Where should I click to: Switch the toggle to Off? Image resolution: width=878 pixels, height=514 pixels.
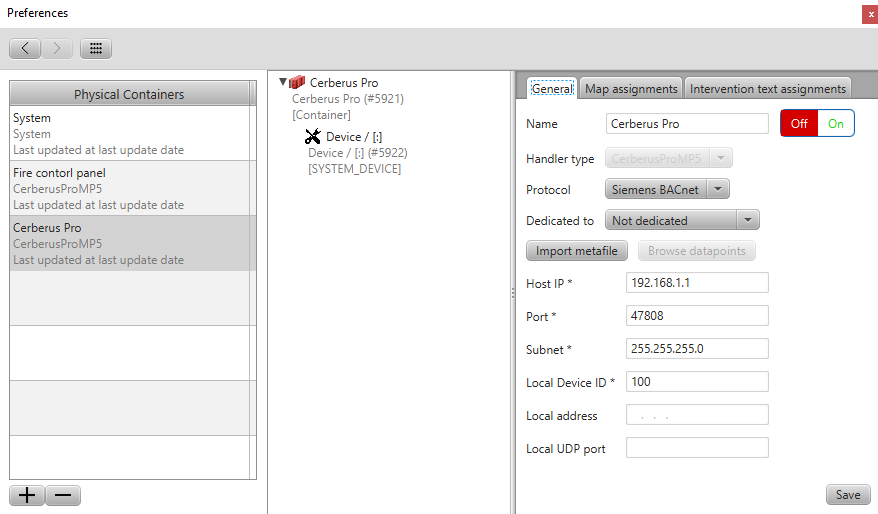pos(799,124)
